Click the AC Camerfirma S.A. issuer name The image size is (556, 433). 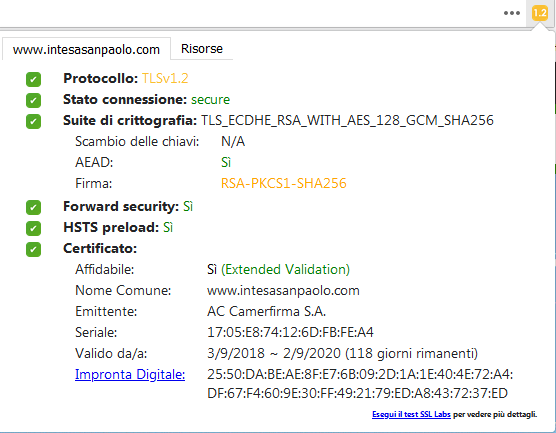click(266, 311)
